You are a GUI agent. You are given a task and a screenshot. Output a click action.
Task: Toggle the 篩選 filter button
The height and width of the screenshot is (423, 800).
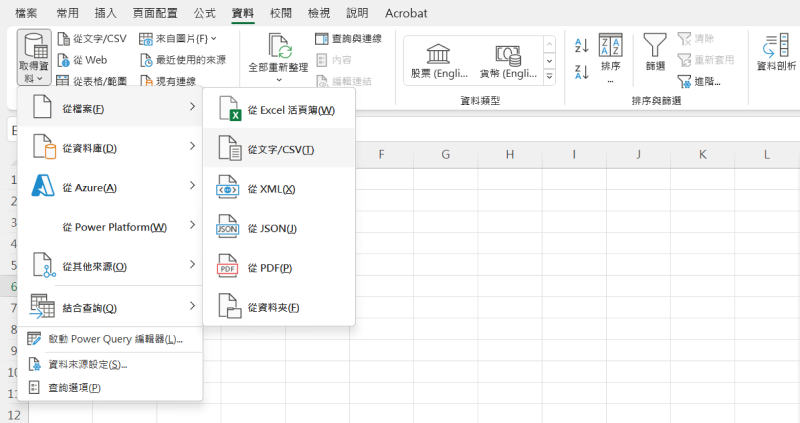point(655,52)
